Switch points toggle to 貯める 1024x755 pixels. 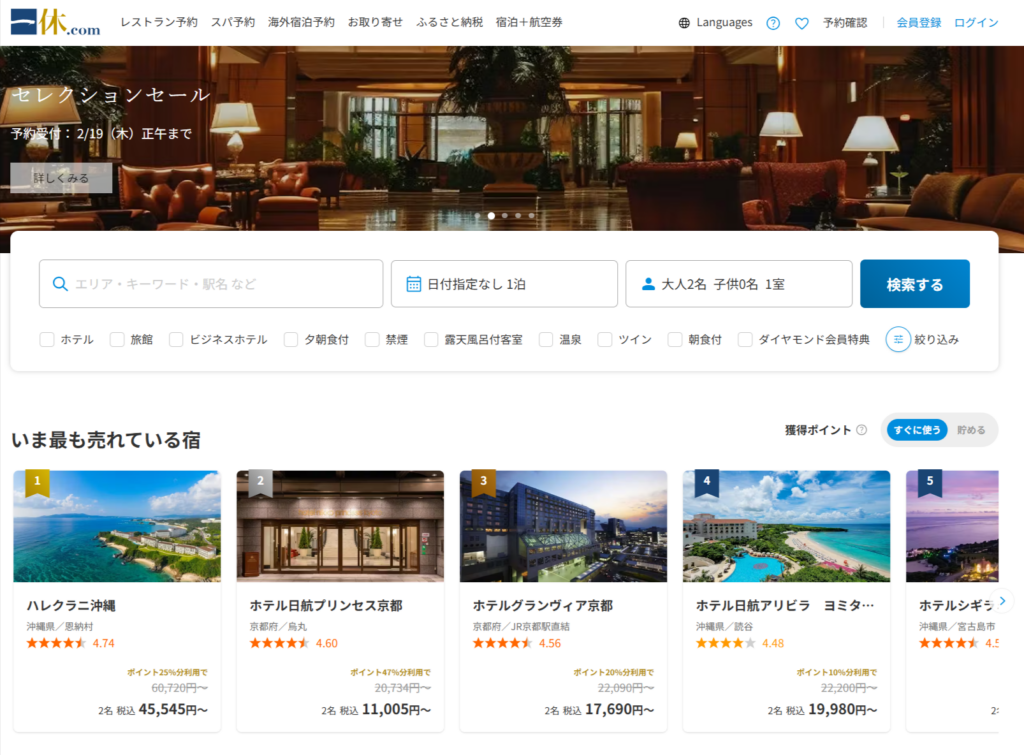[971, 430]
